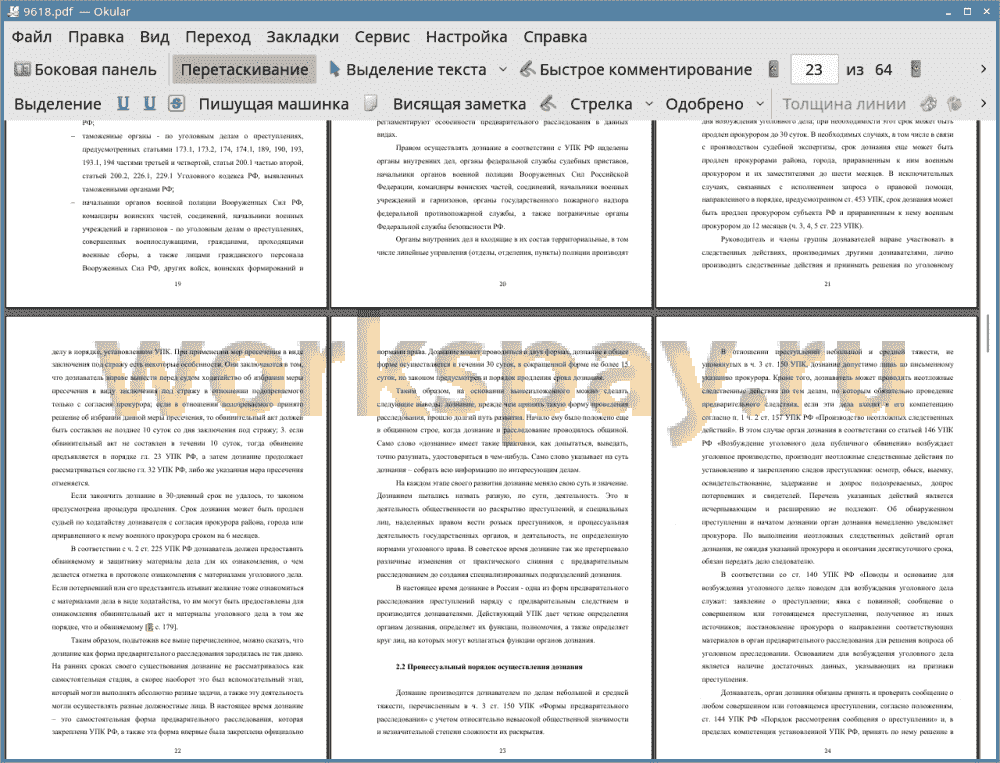The height and width of the screenshot is (763, 1000).
Task: Select the Одобрено stamp tool
Action: click(704, 104)
